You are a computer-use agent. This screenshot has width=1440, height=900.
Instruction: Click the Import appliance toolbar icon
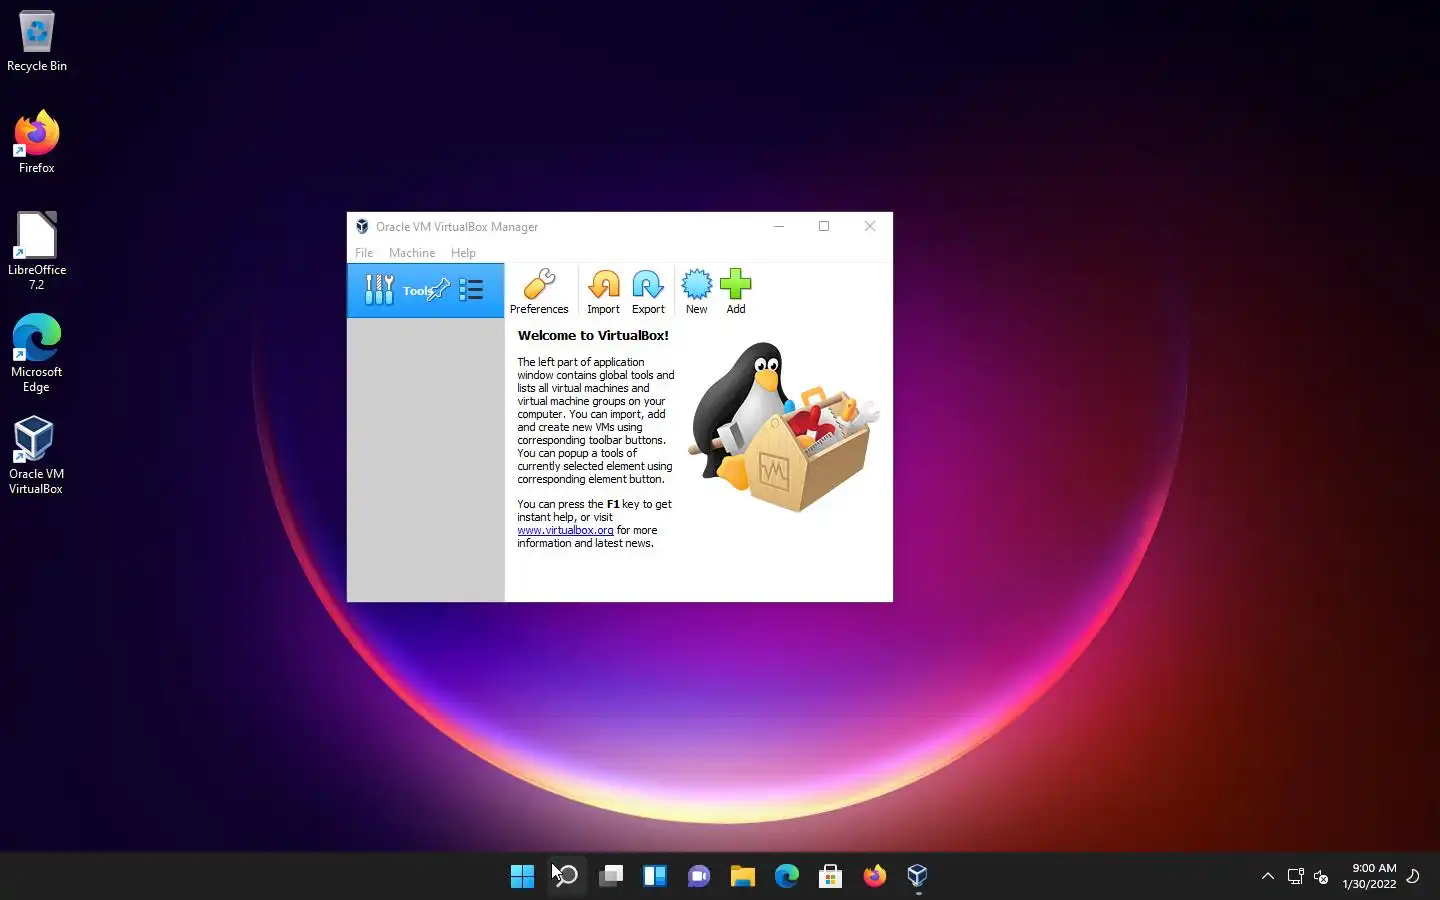[x=603, y=292]
